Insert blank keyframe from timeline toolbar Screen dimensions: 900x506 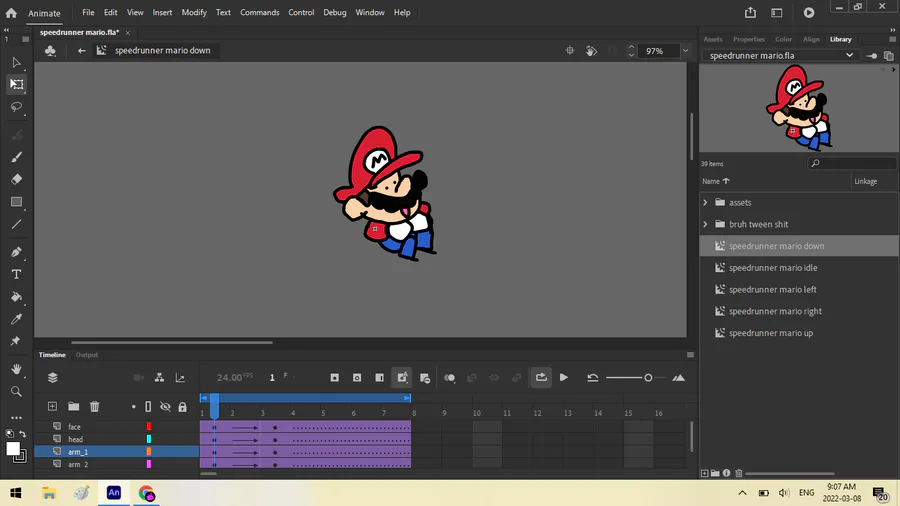tap(357, 377)
